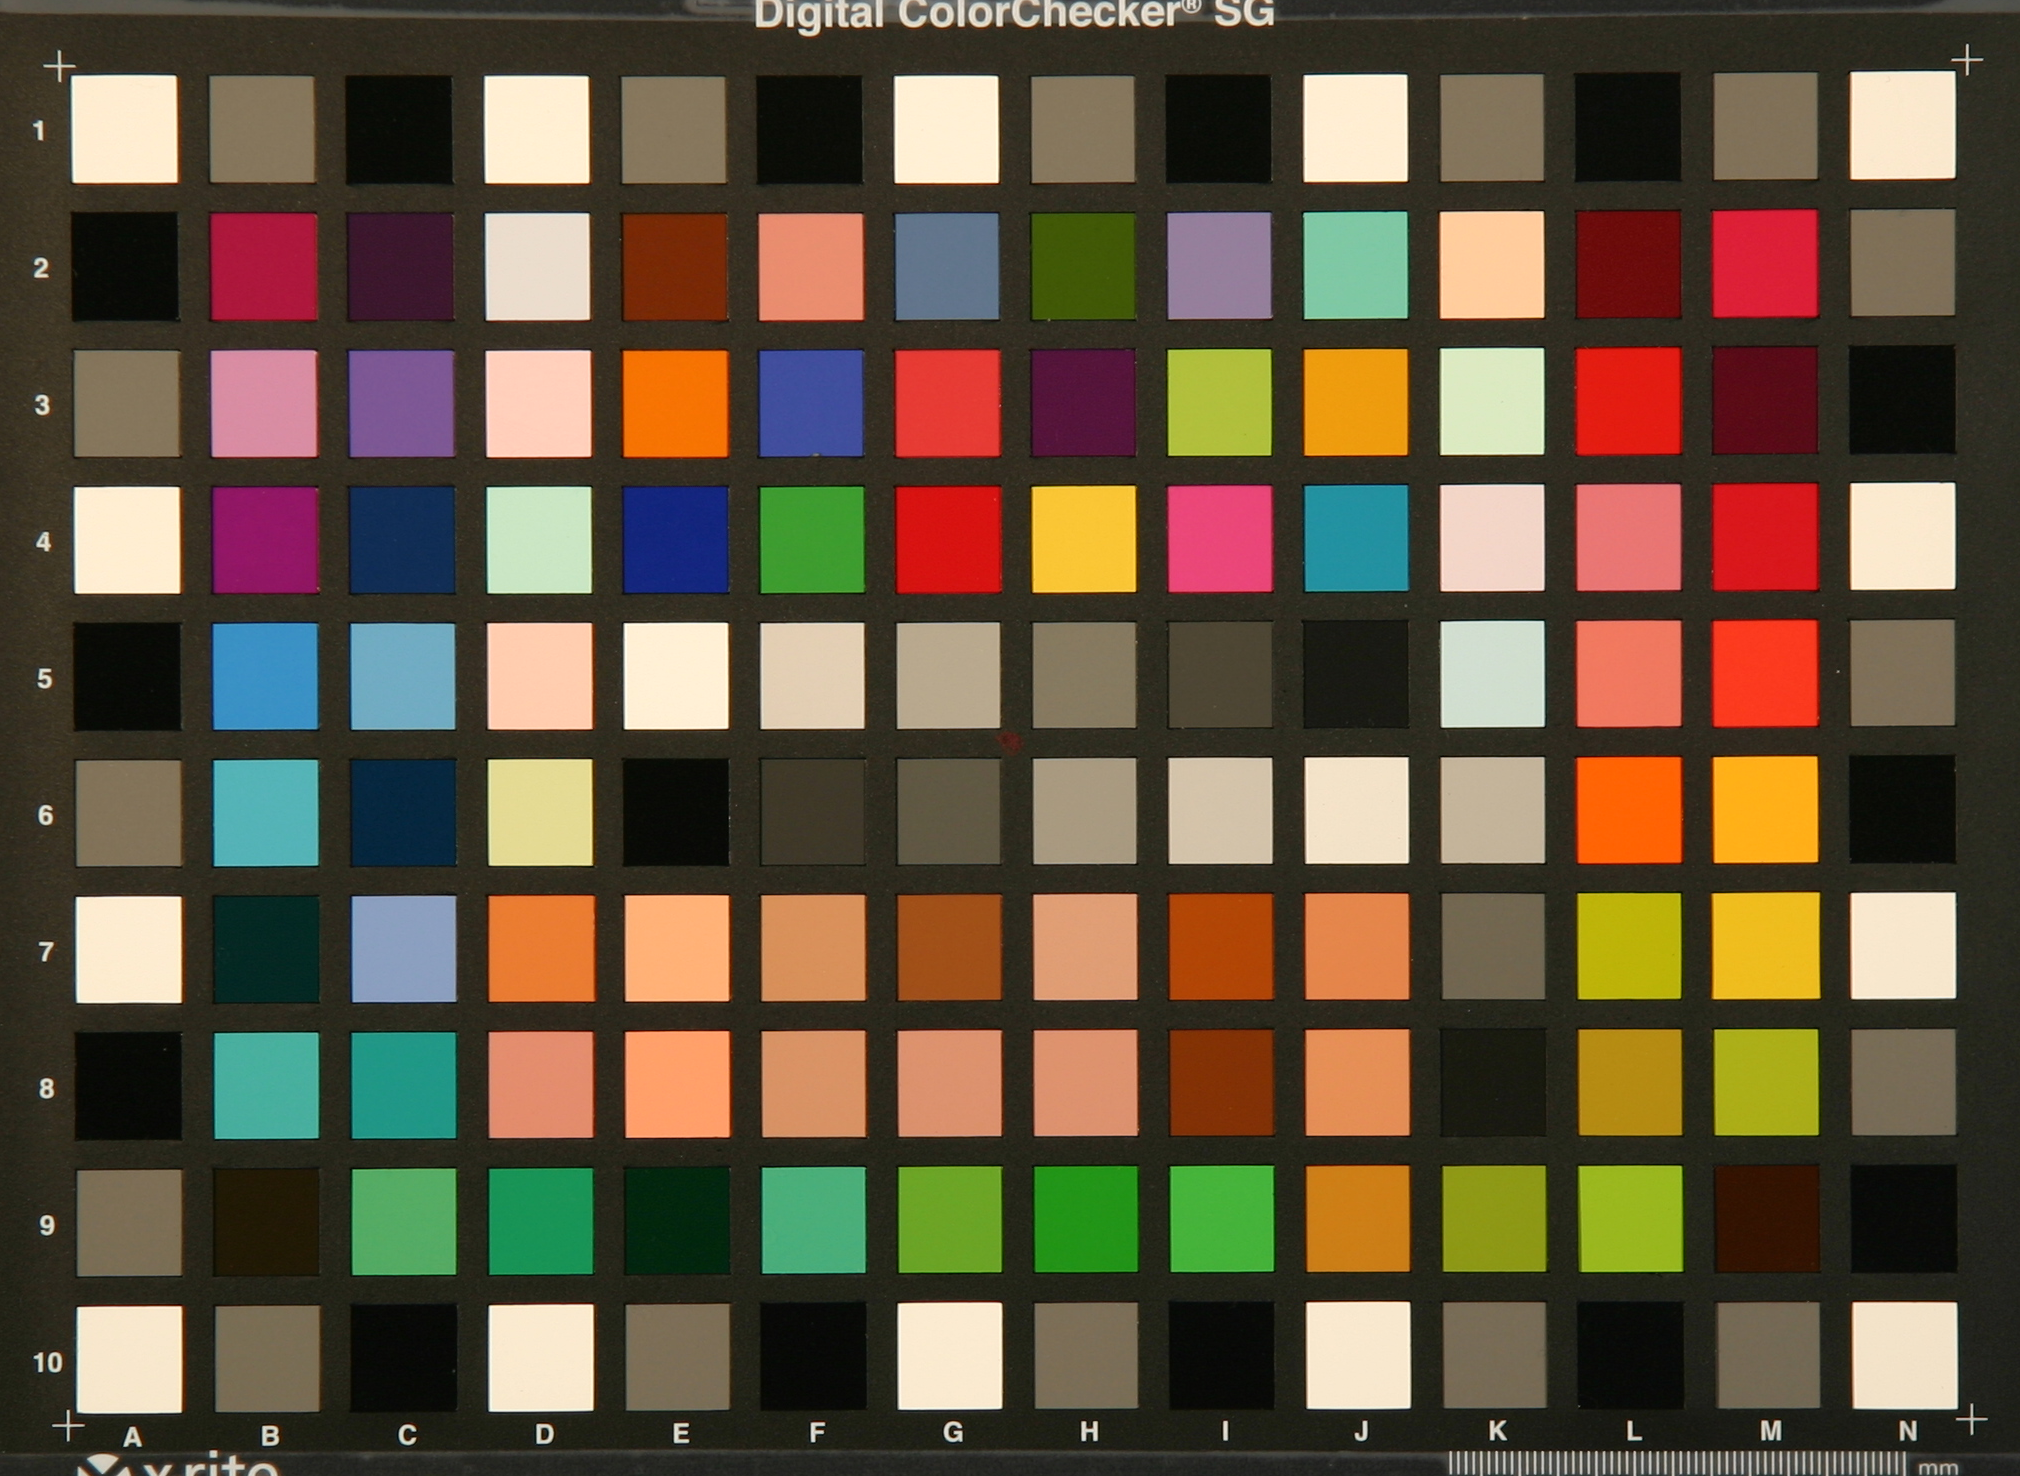This screenshot has width=2020, height=1476.
Task: Click the row label "1"
Action: point(39,131)
